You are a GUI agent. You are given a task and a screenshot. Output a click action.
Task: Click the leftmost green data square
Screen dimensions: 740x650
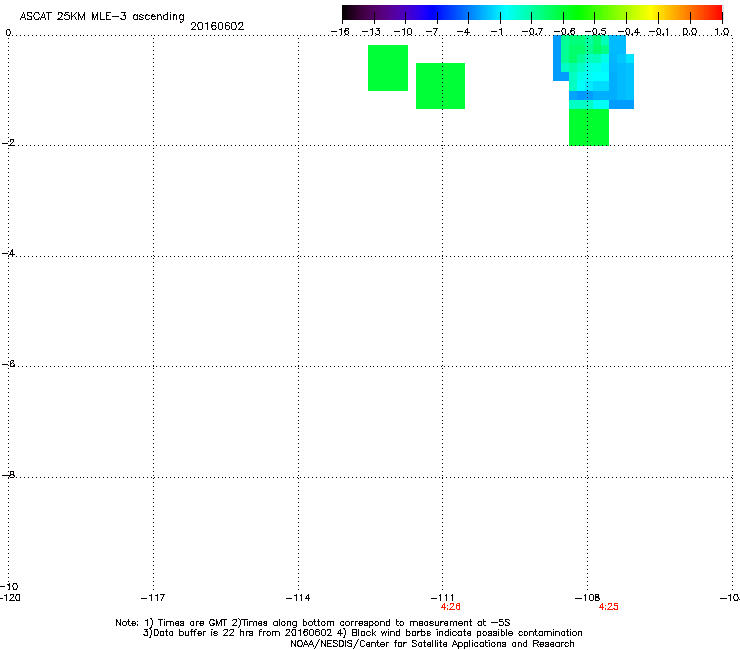coord(388,68)
